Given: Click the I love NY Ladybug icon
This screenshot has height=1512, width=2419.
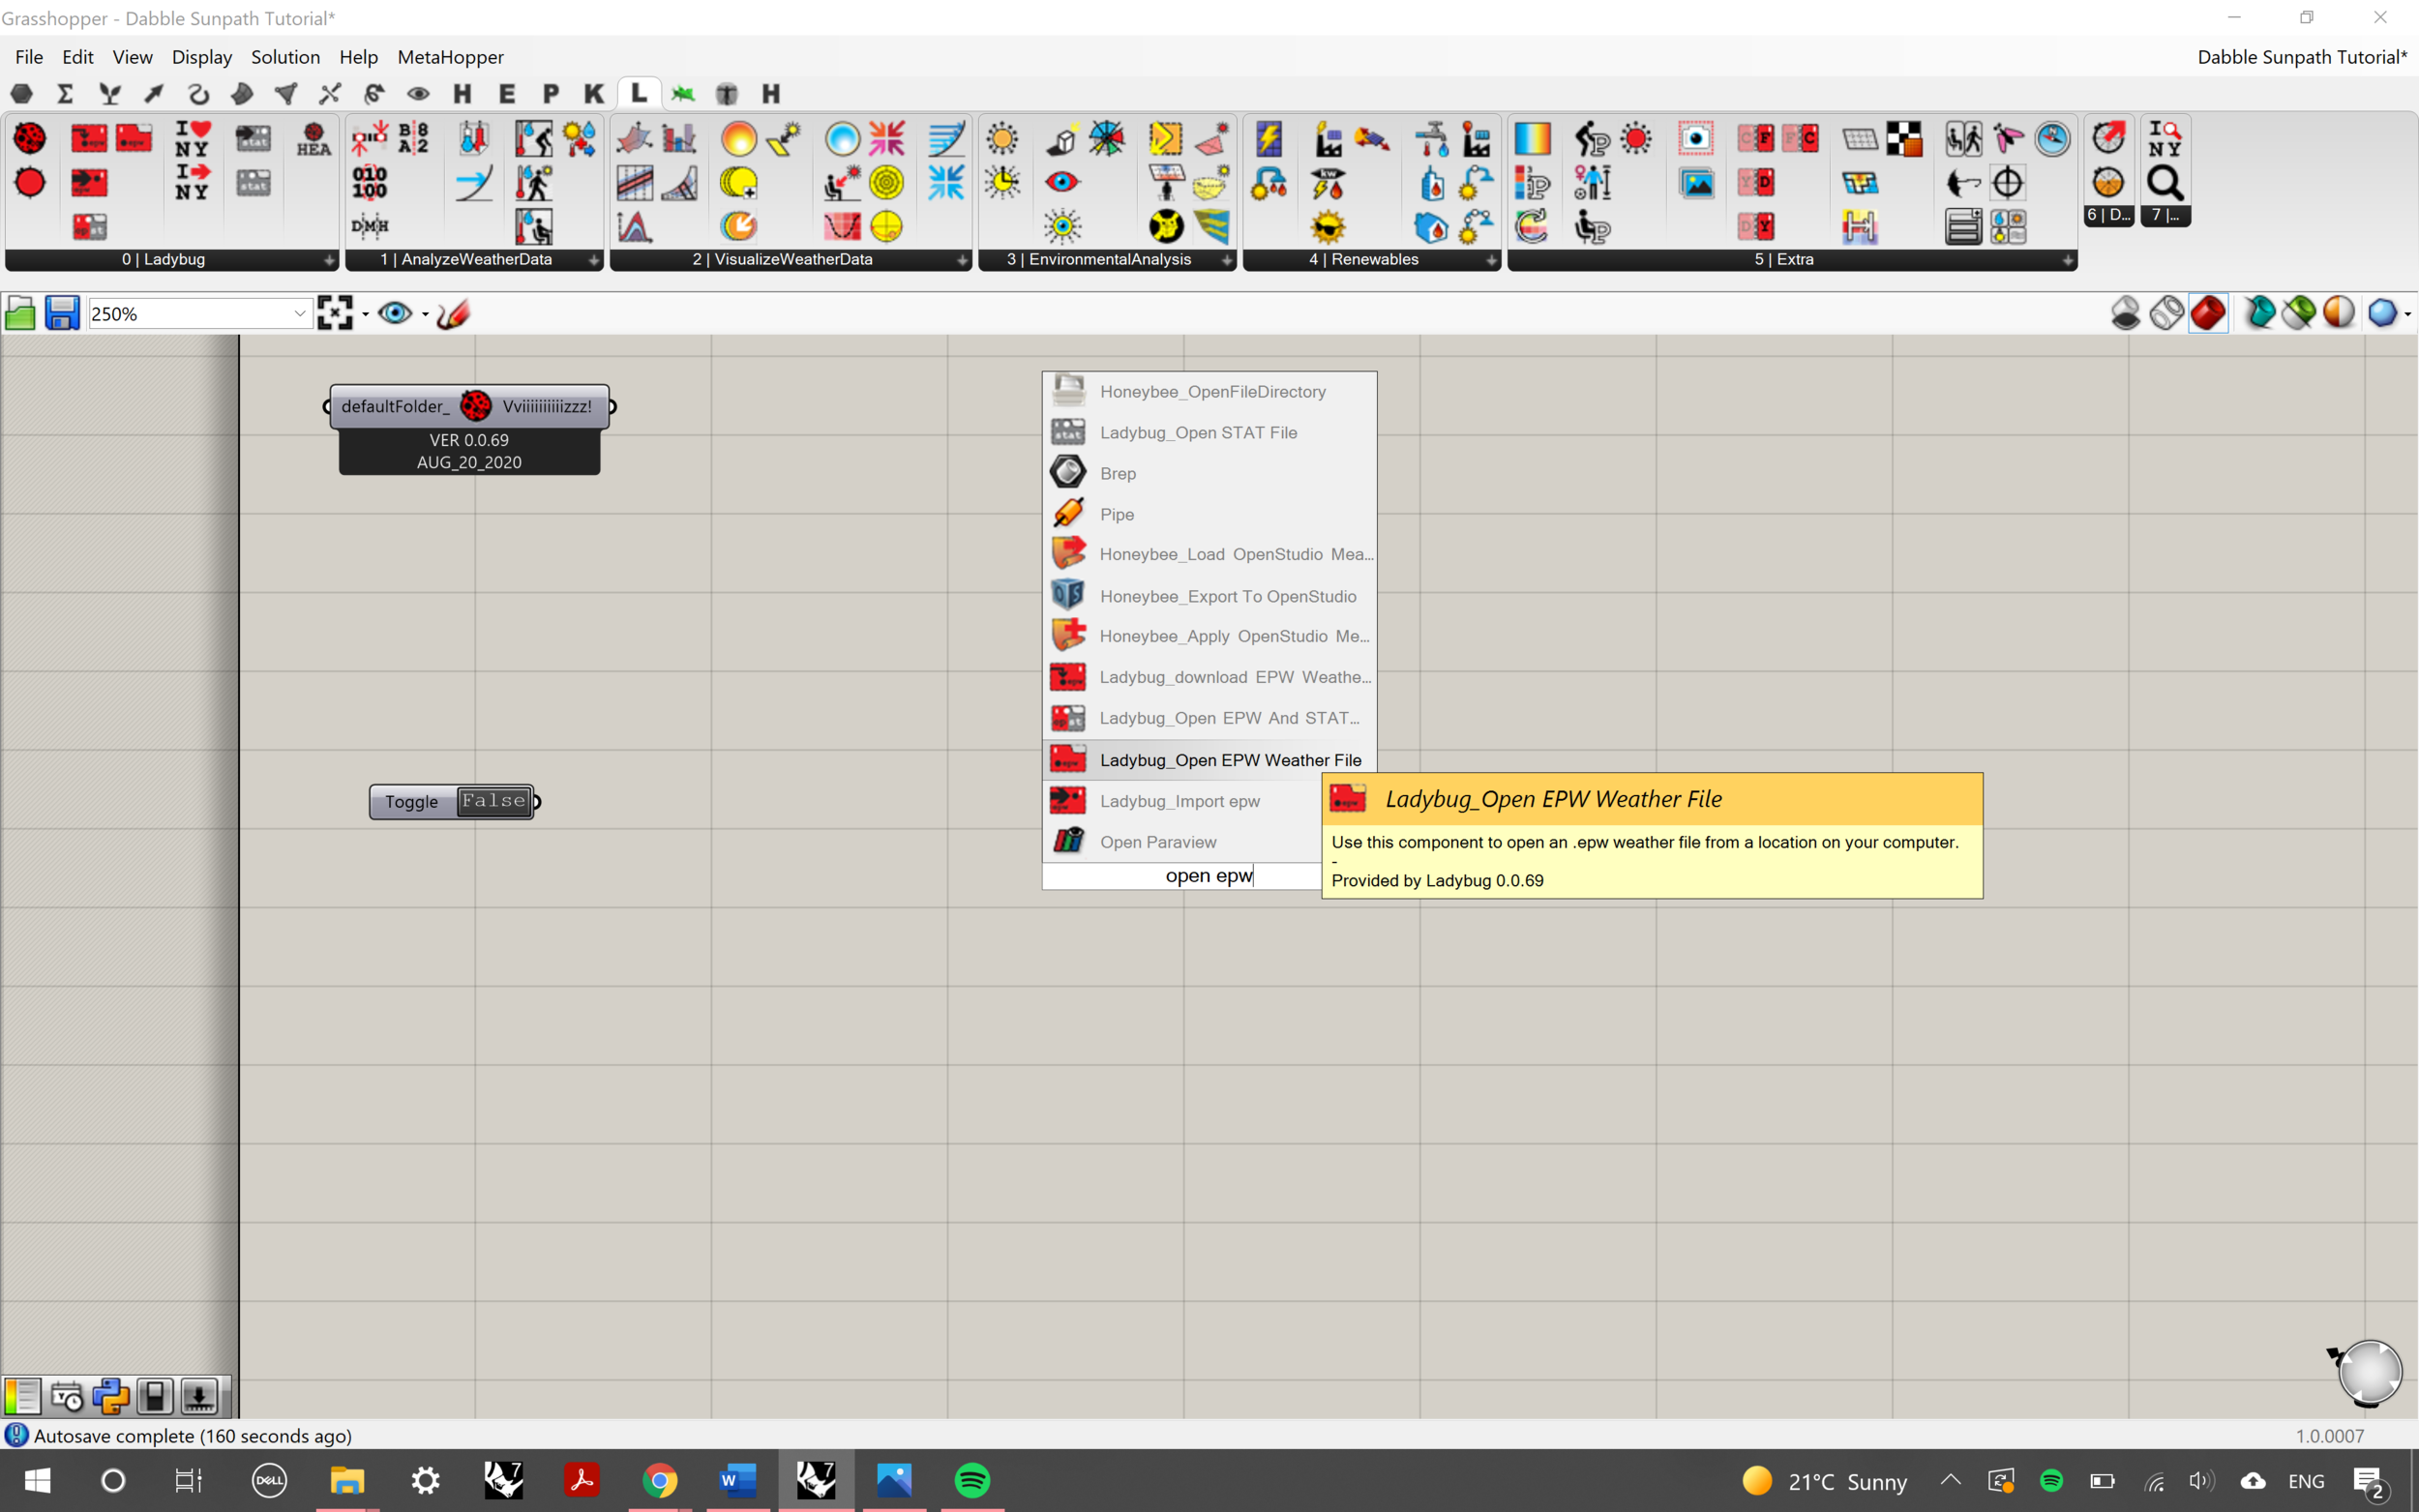Looking at the screenshot, I should click(192, 138).
